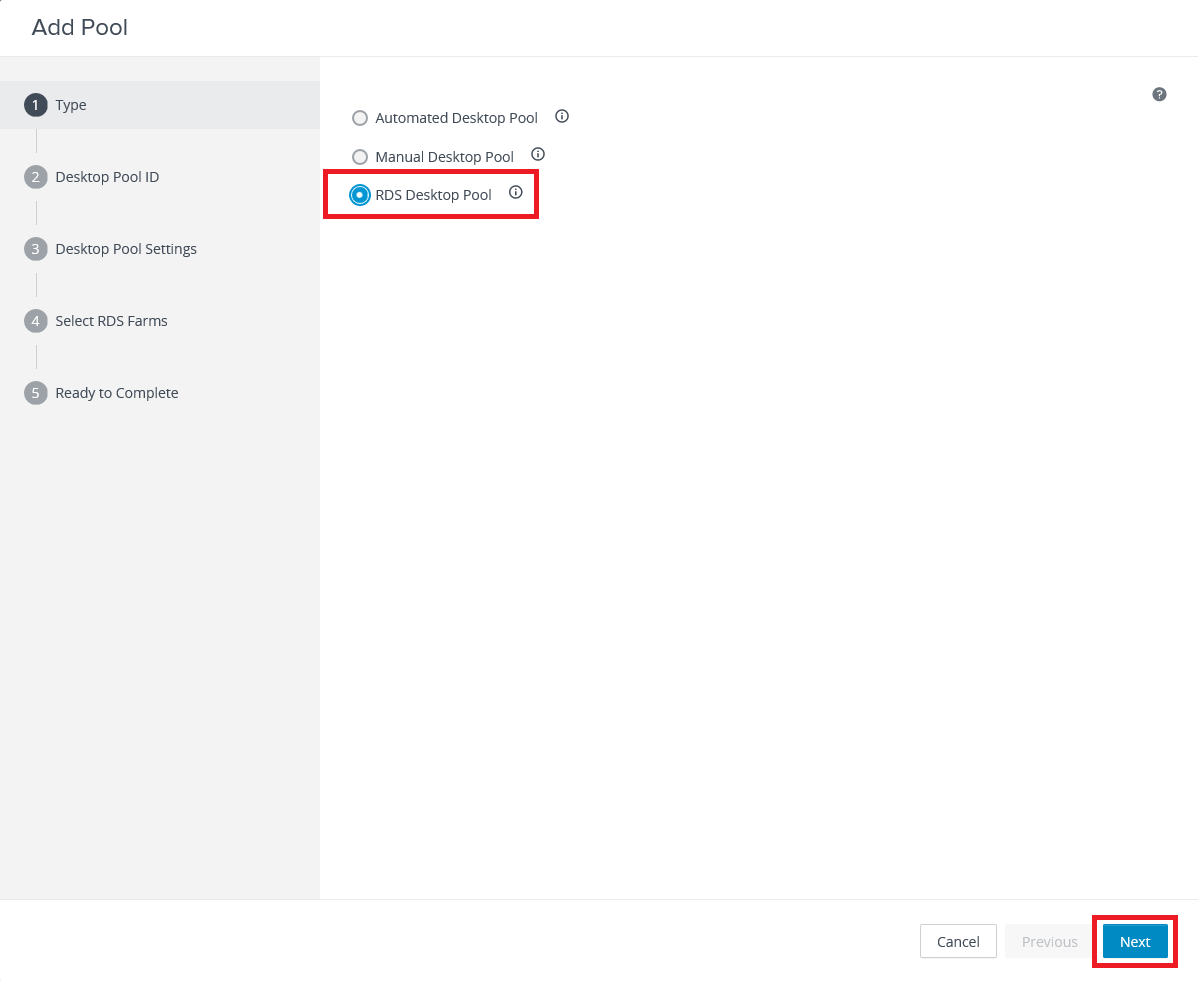The height and width of the screenshot is (981, 1198).
Task: Jump to the Desktop Pool ID step
Action: tap(107, 177)
